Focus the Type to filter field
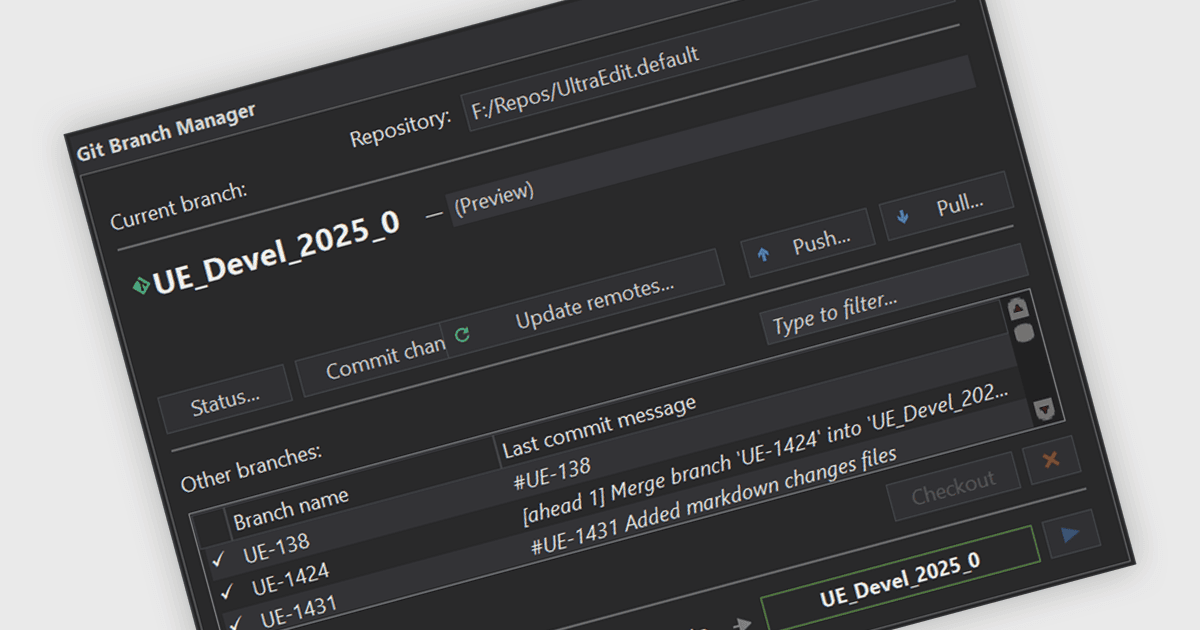 (894, 296)
